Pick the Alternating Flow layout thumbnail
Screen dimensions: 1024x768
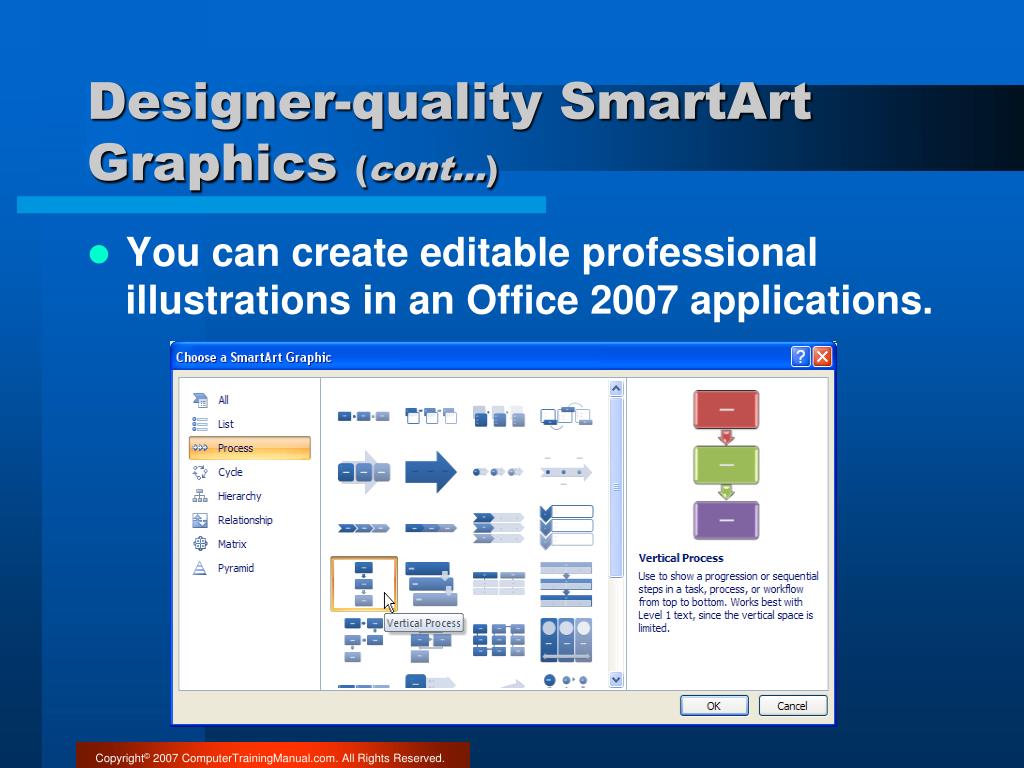(x=498, y=416)
